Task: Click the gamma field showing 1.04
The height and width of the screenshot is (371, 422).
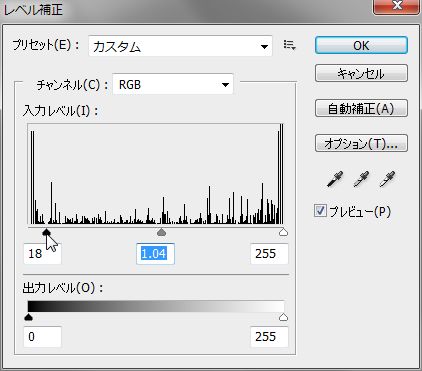Action: tap(155, 254)
